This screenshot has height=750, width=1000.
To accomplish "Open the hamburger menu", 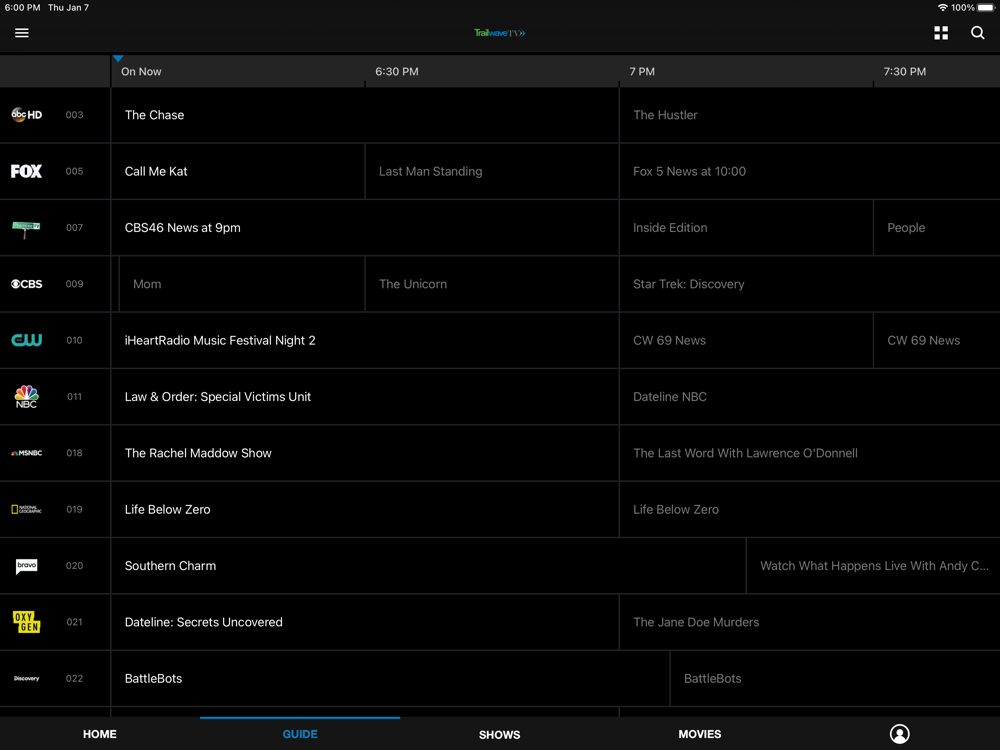I will tap(22, 33).
